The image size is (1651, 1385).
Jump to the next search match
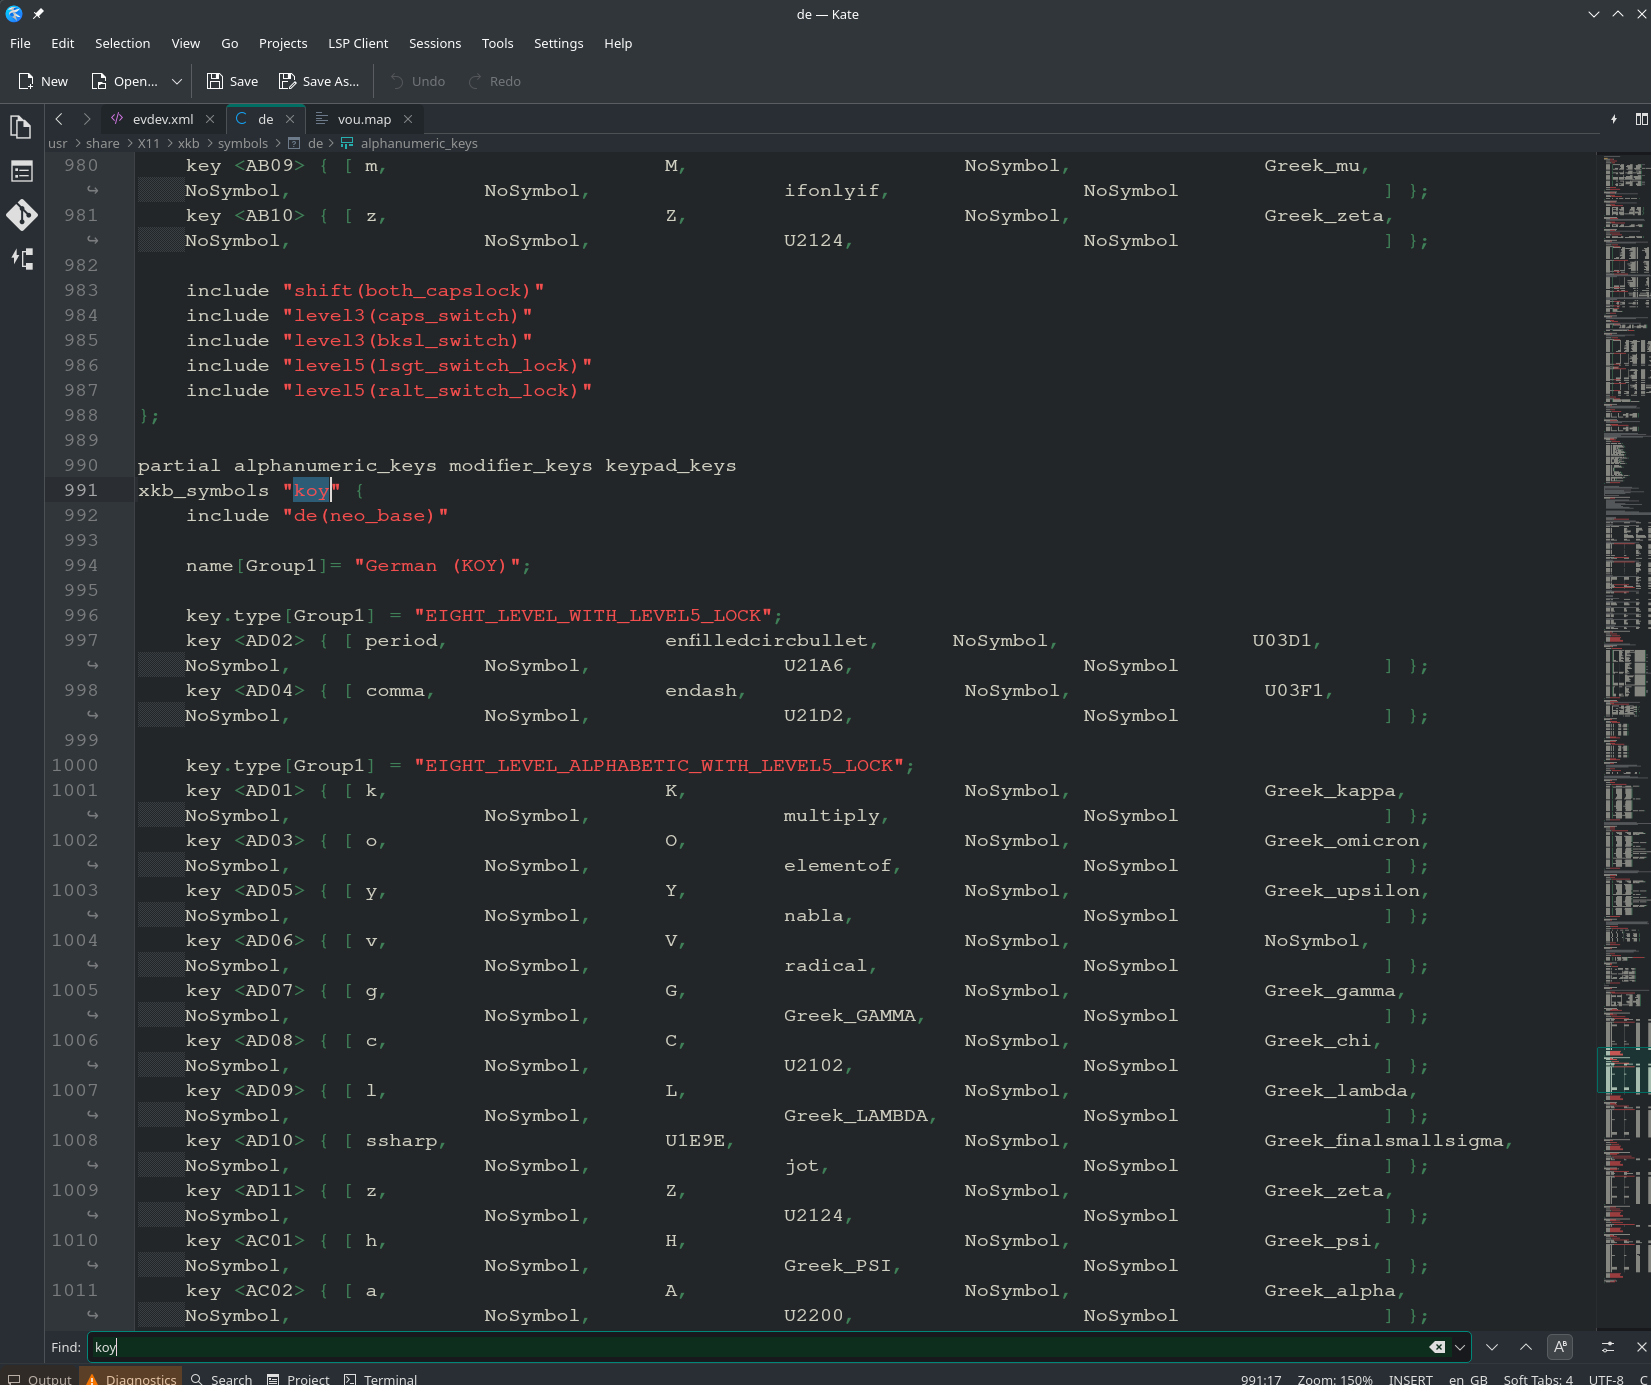tap(1492, 1347)
